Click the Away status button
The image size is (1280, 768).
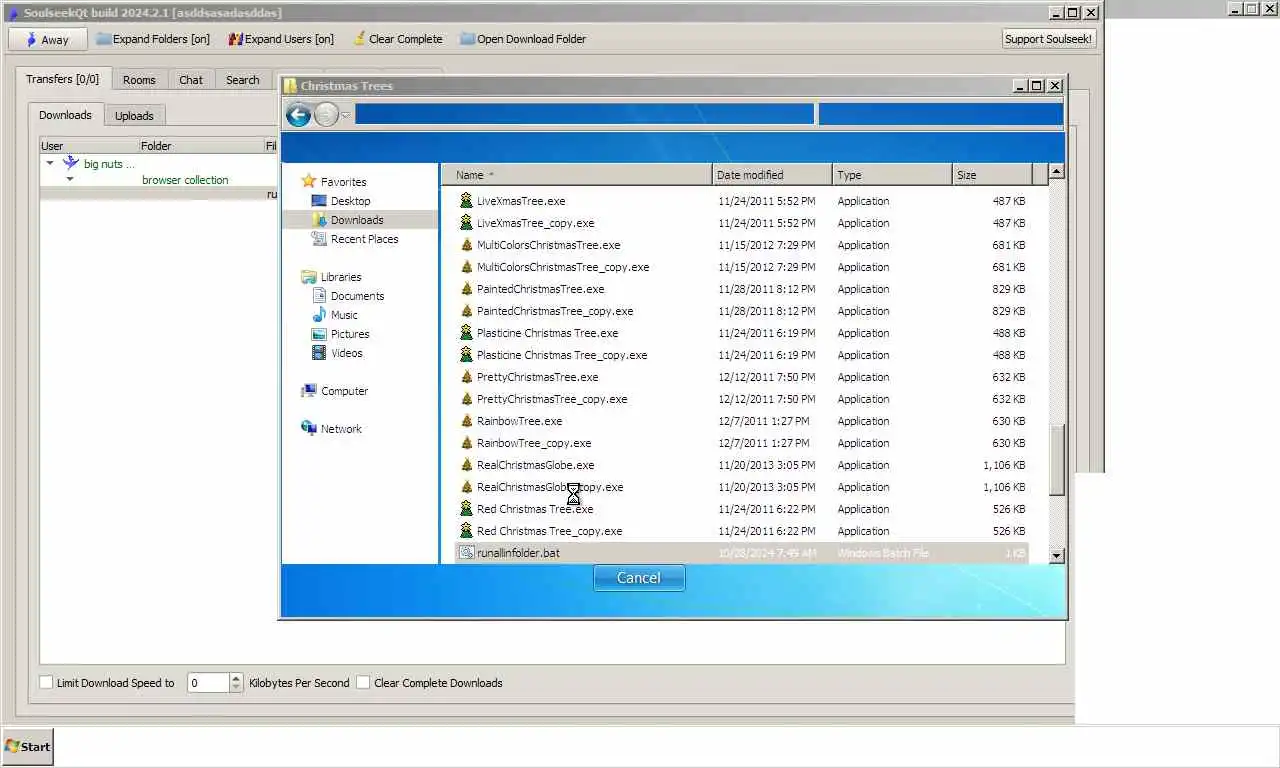pyautogui.click(x=48, y=39)
